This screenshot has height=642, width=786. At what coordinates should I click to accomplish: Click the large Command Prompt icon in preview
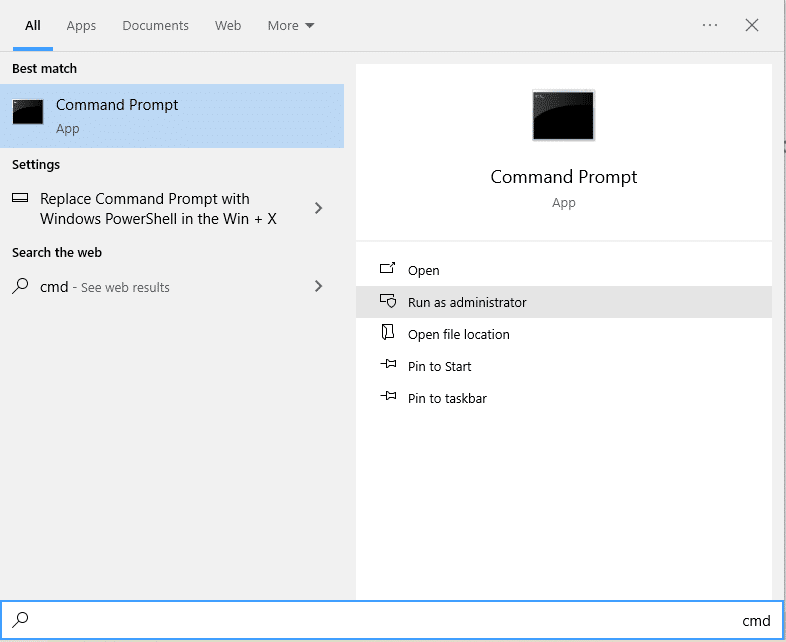tap(564, 115)
